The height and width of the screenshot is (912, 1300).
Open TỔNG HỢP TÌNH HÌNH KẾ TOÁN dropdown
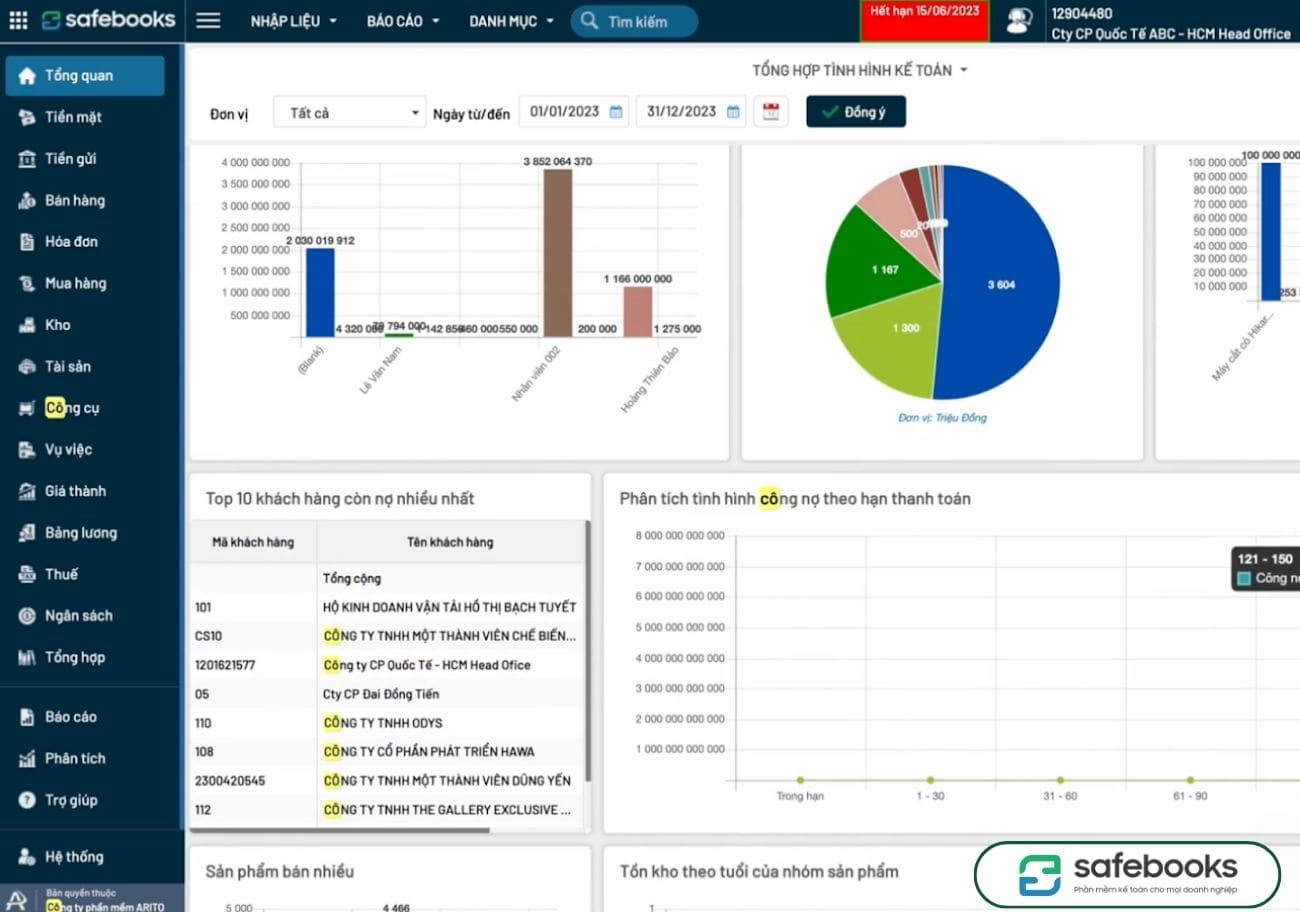pos(860,70)
